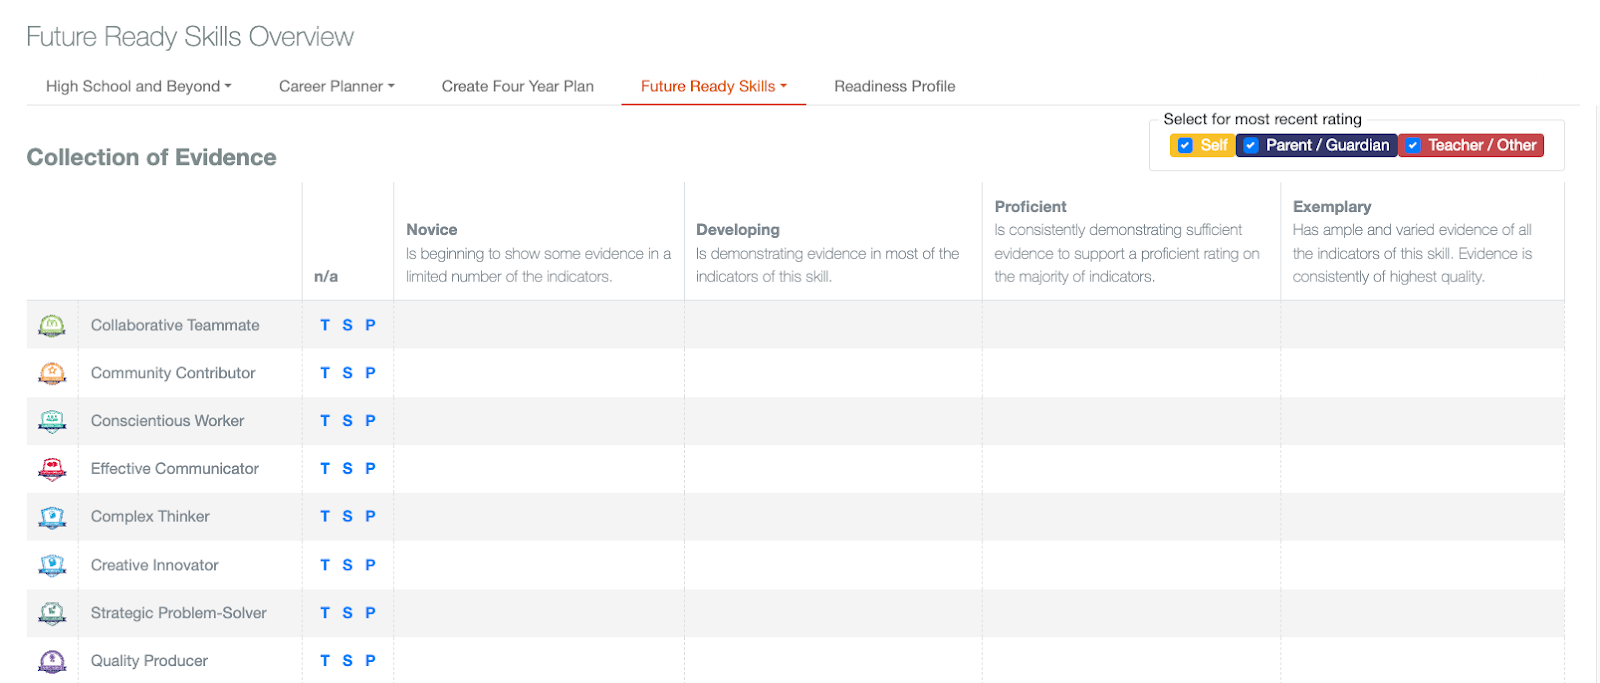Screen dimensions: 1600x683
Task: Click the P rating link for Quality Producer
Action: 370,661
